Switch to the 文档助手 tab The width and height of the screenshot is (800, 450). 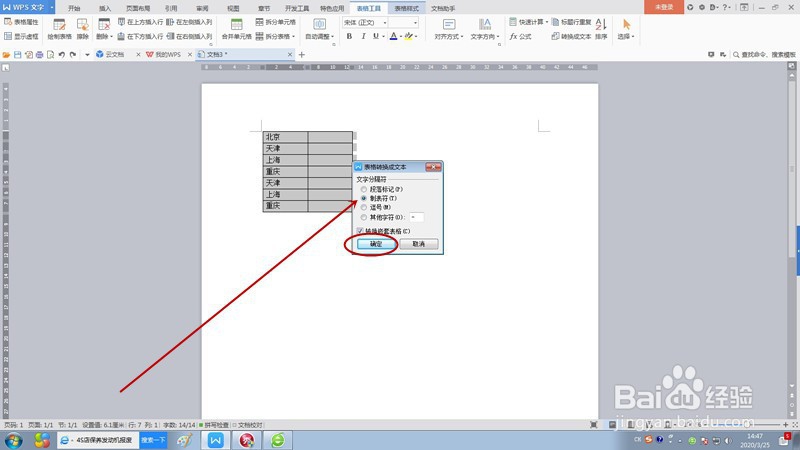point(443,8)
